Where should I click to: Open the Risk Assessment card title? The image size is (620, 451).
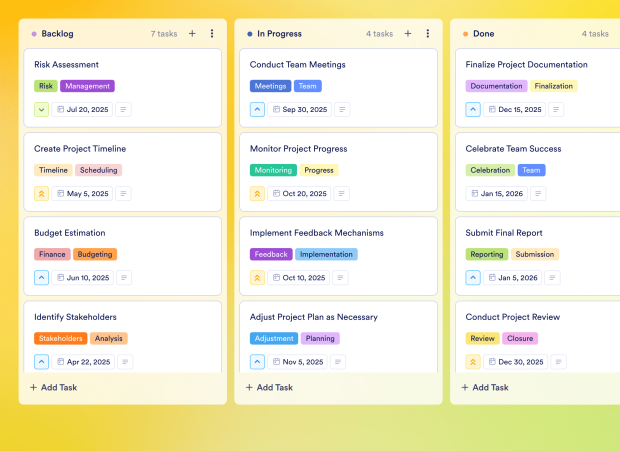tap(66, 64)
